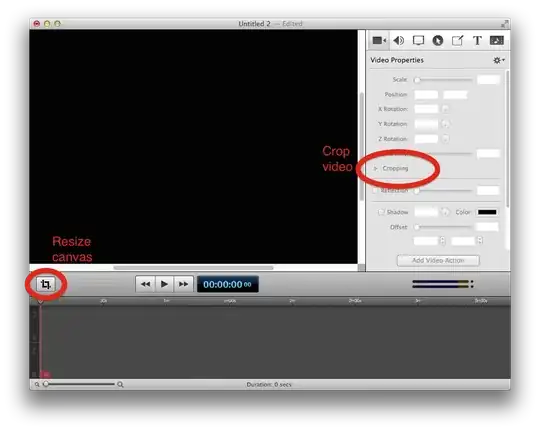Click the Shadow value input field
This screenshot has width=540, height=431.
click(426, 212)
